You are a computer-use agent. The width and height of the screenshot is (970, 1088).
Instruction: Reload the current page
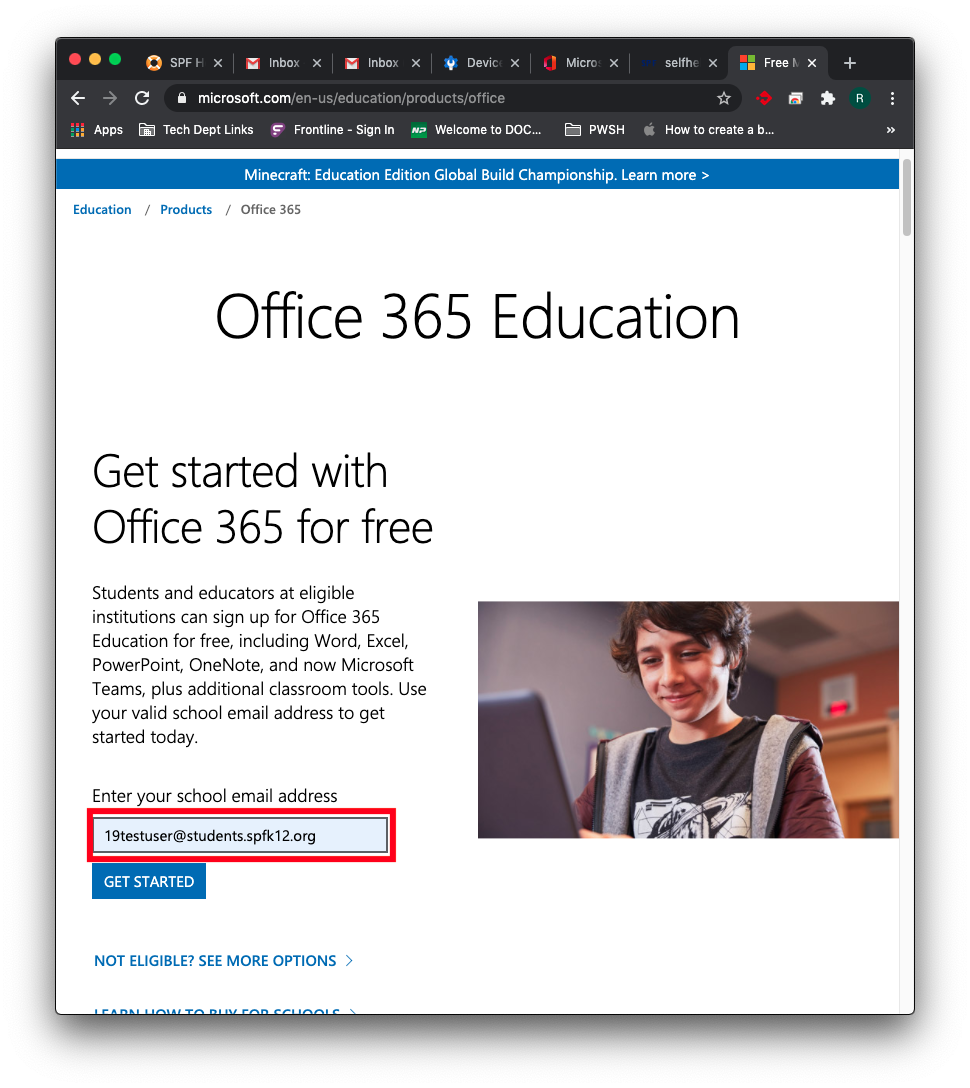[x=142, y=98]
